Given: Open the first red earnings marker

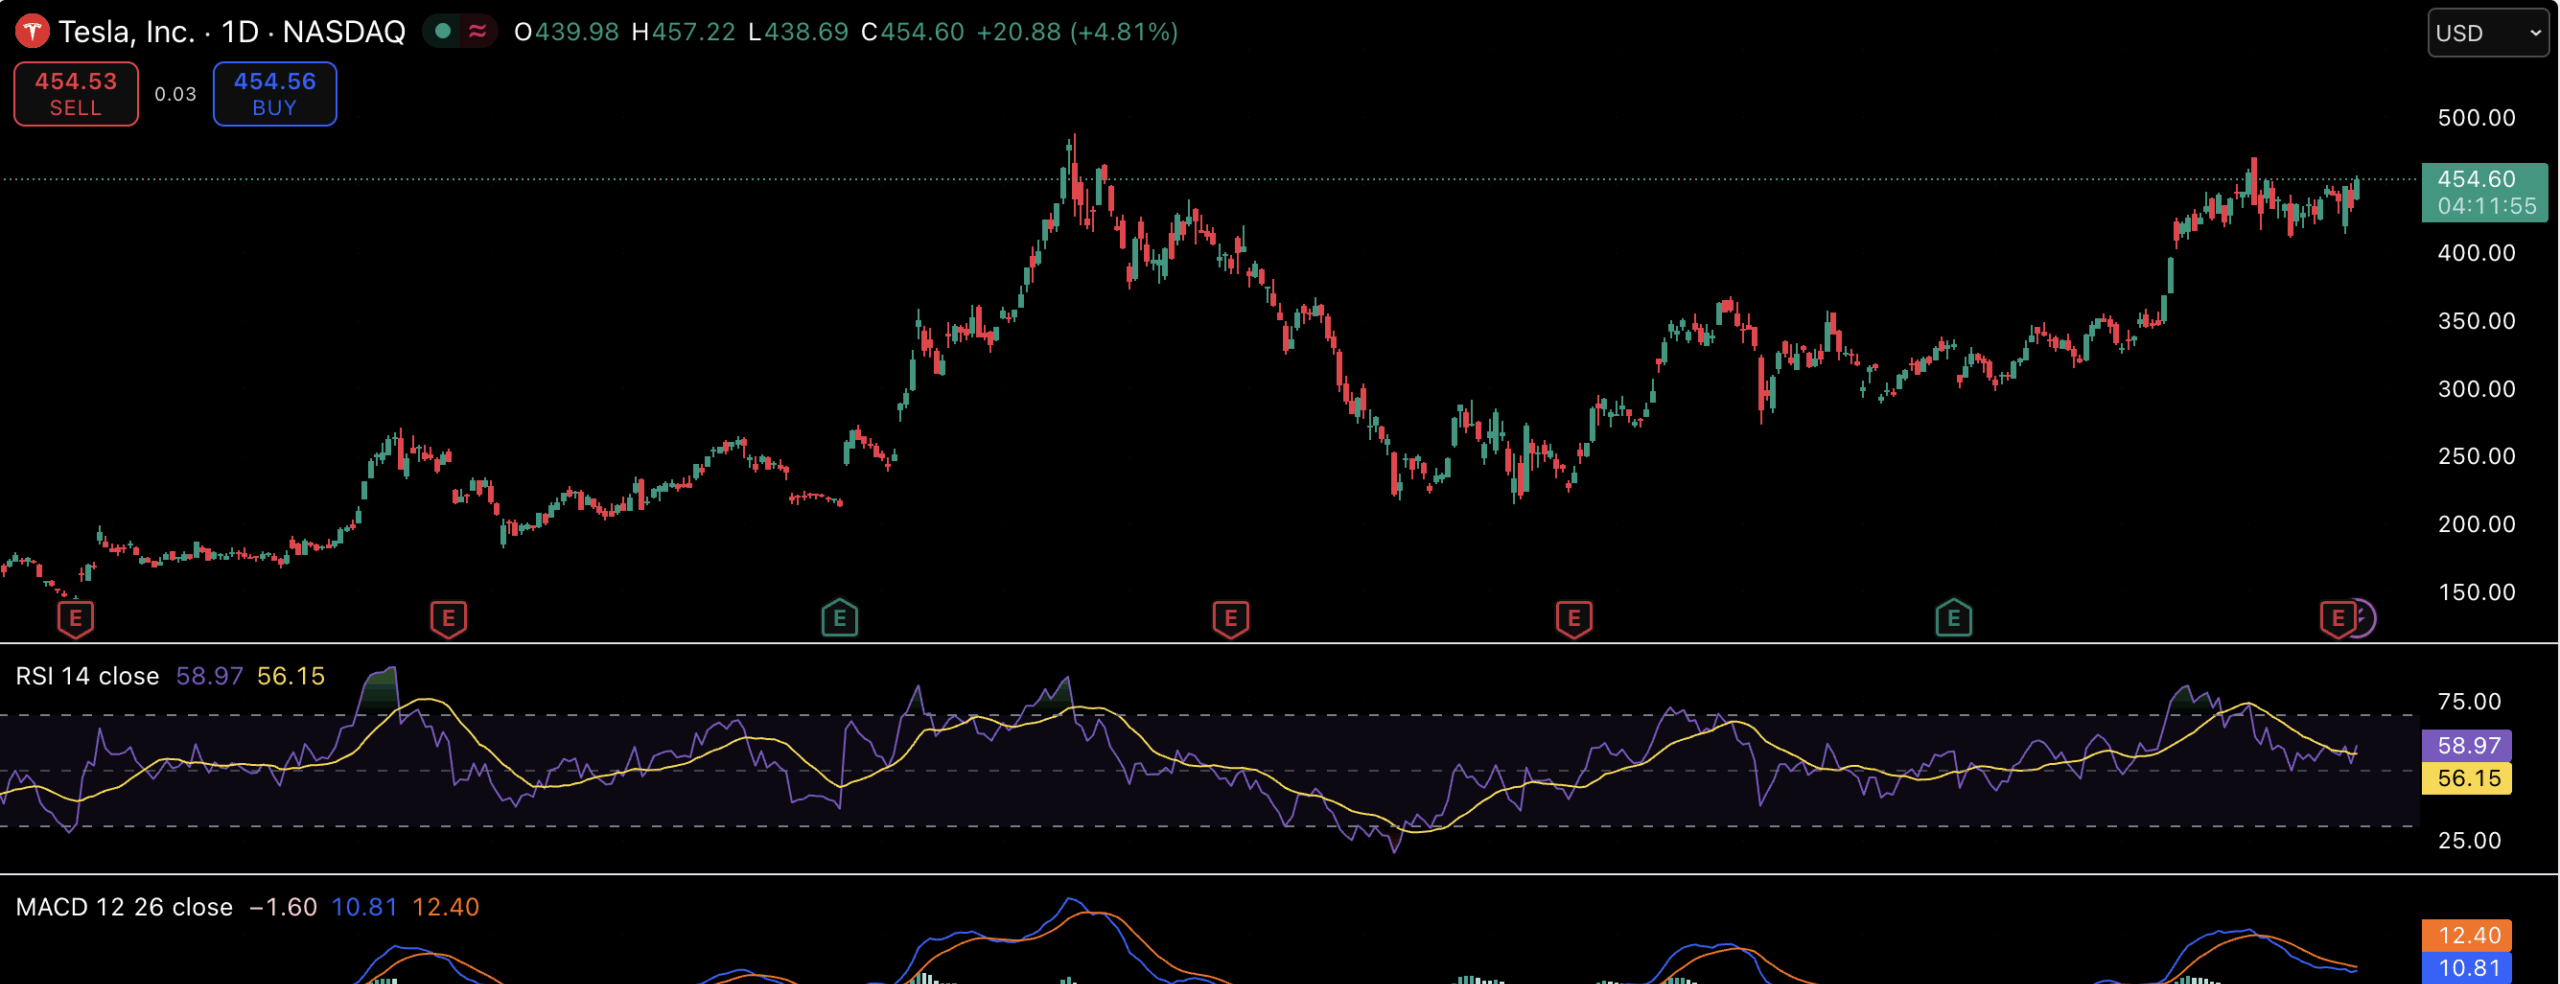Looking at the screenshot, I should 76,618.
